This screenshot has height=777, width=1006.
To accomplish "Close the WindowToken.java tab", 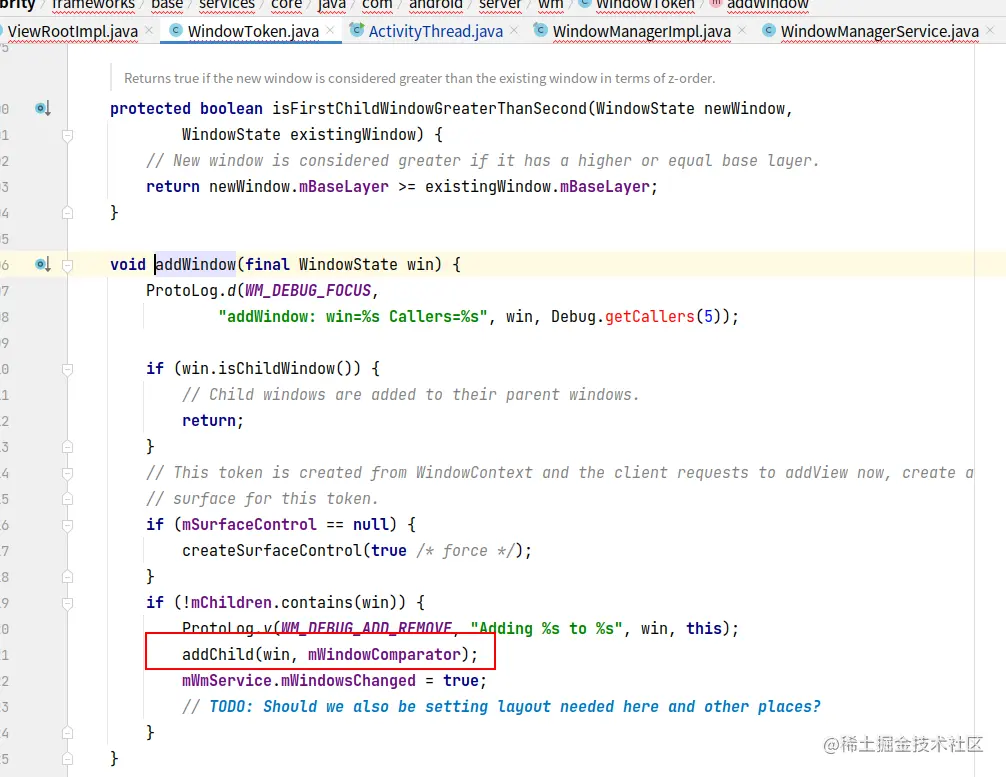I will click(x=330, y=30).
